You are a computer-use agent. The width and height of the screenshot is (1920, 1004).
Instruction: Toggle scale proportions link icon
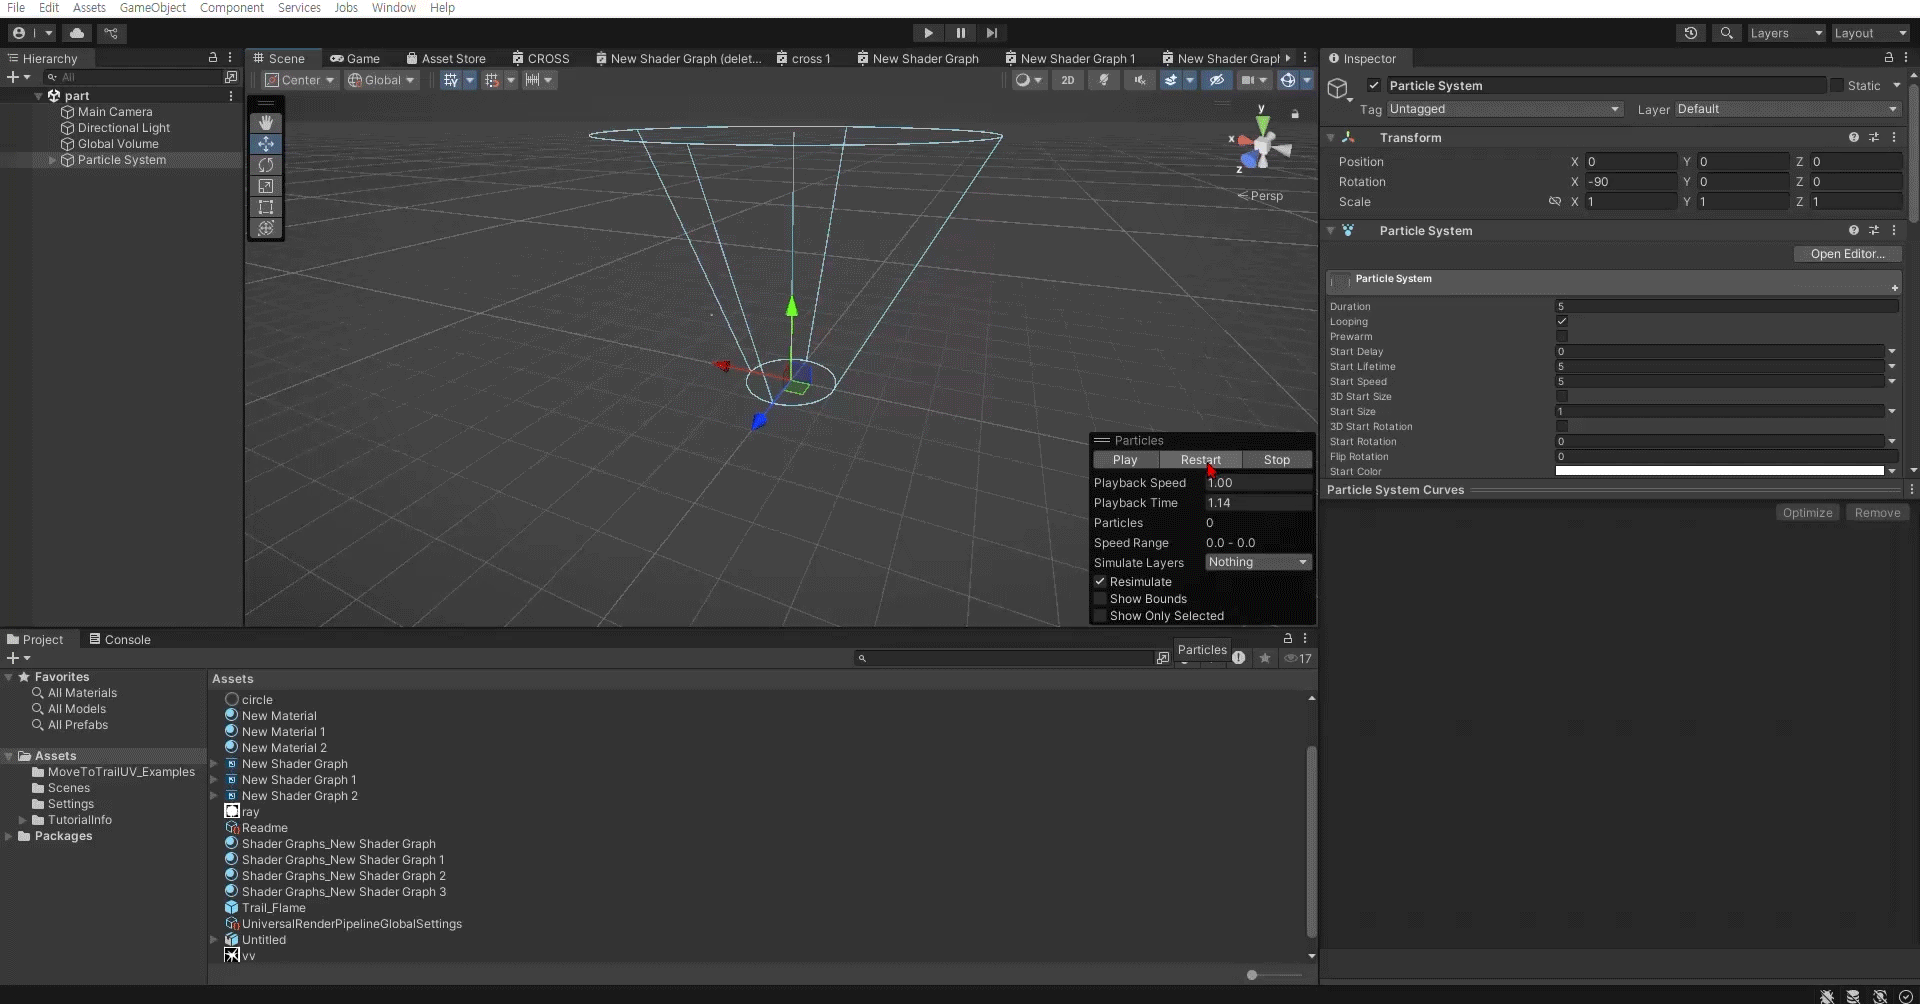point(1555,201)
